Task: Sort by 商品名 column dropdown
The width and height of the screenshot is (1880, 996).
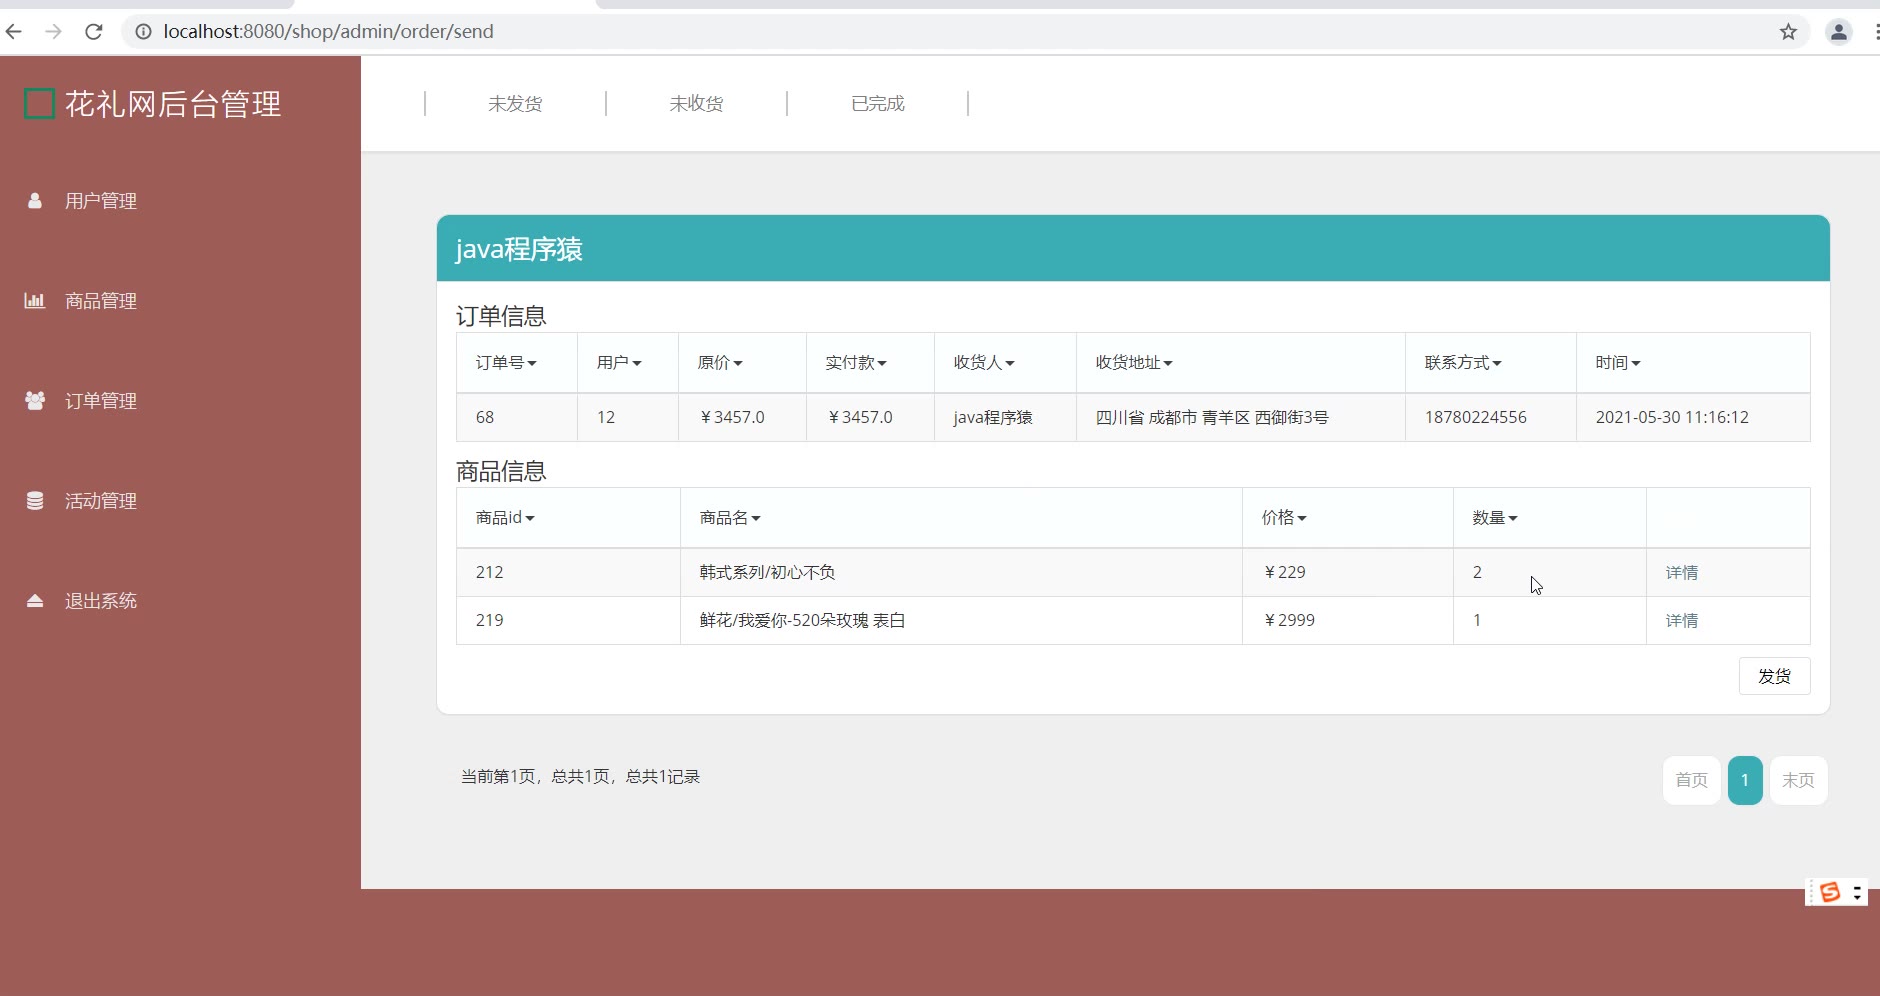Action: click(x=730, y=518)
